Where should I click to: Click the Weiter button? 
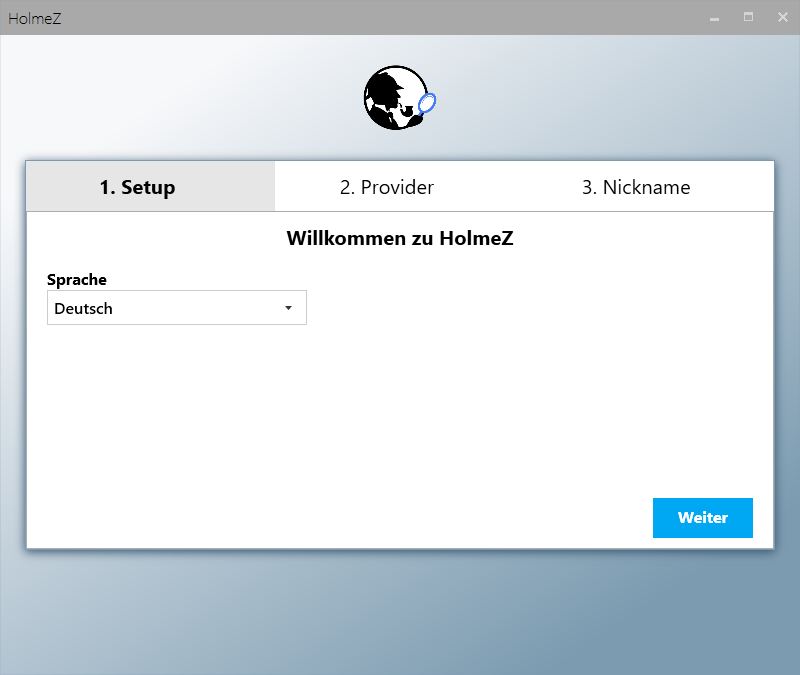point(703,517)
